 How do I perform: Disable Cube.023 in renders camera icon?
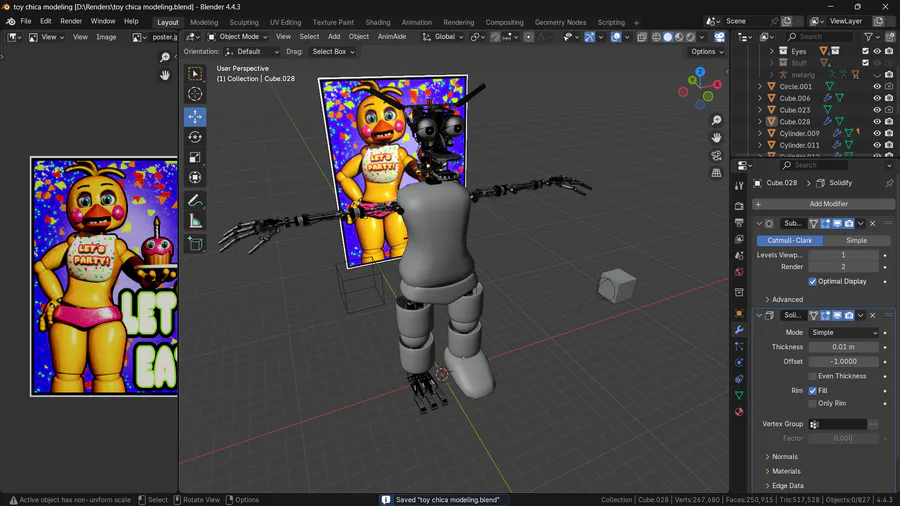tap(889, 110)
